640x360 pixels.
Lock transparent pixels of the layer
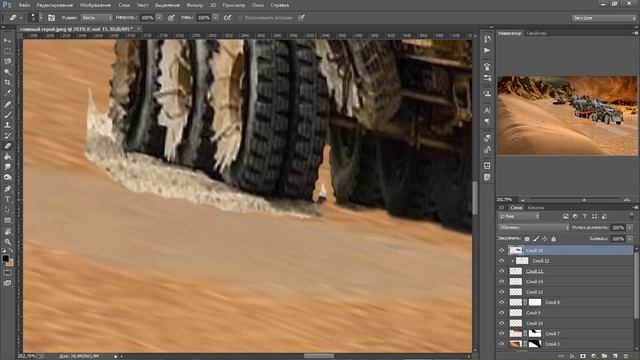527,239
